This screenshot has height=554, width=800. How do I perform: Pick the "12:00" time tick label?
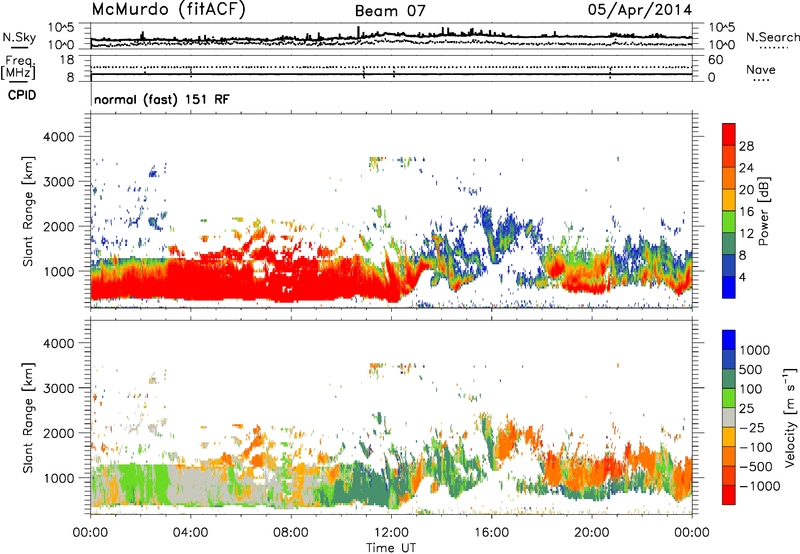click(x=391, y=533)
